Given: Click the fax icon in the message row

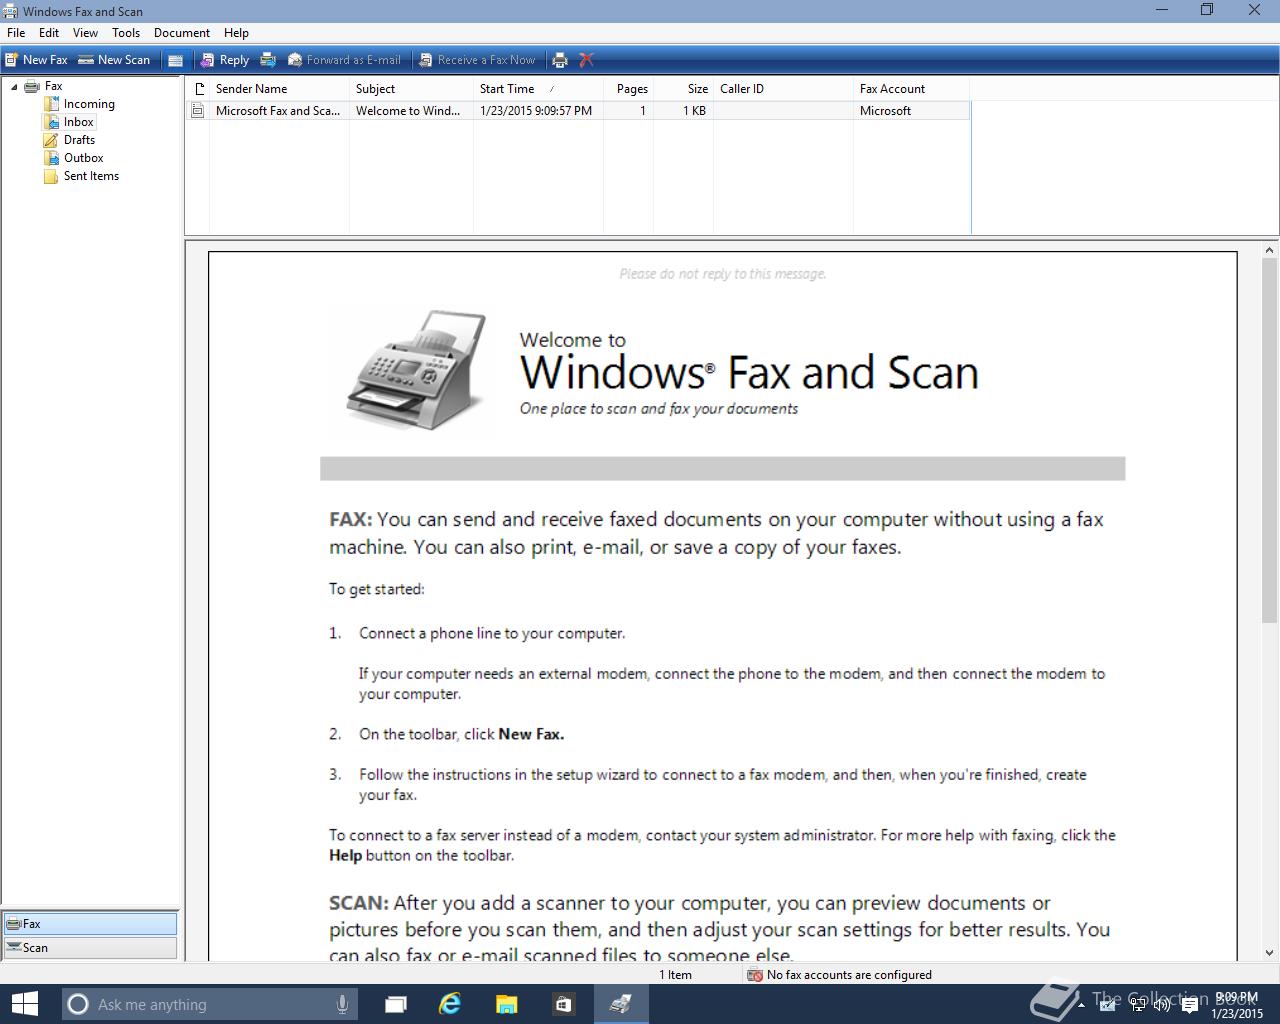Looking at the screenshot, I should click(198, 111).
